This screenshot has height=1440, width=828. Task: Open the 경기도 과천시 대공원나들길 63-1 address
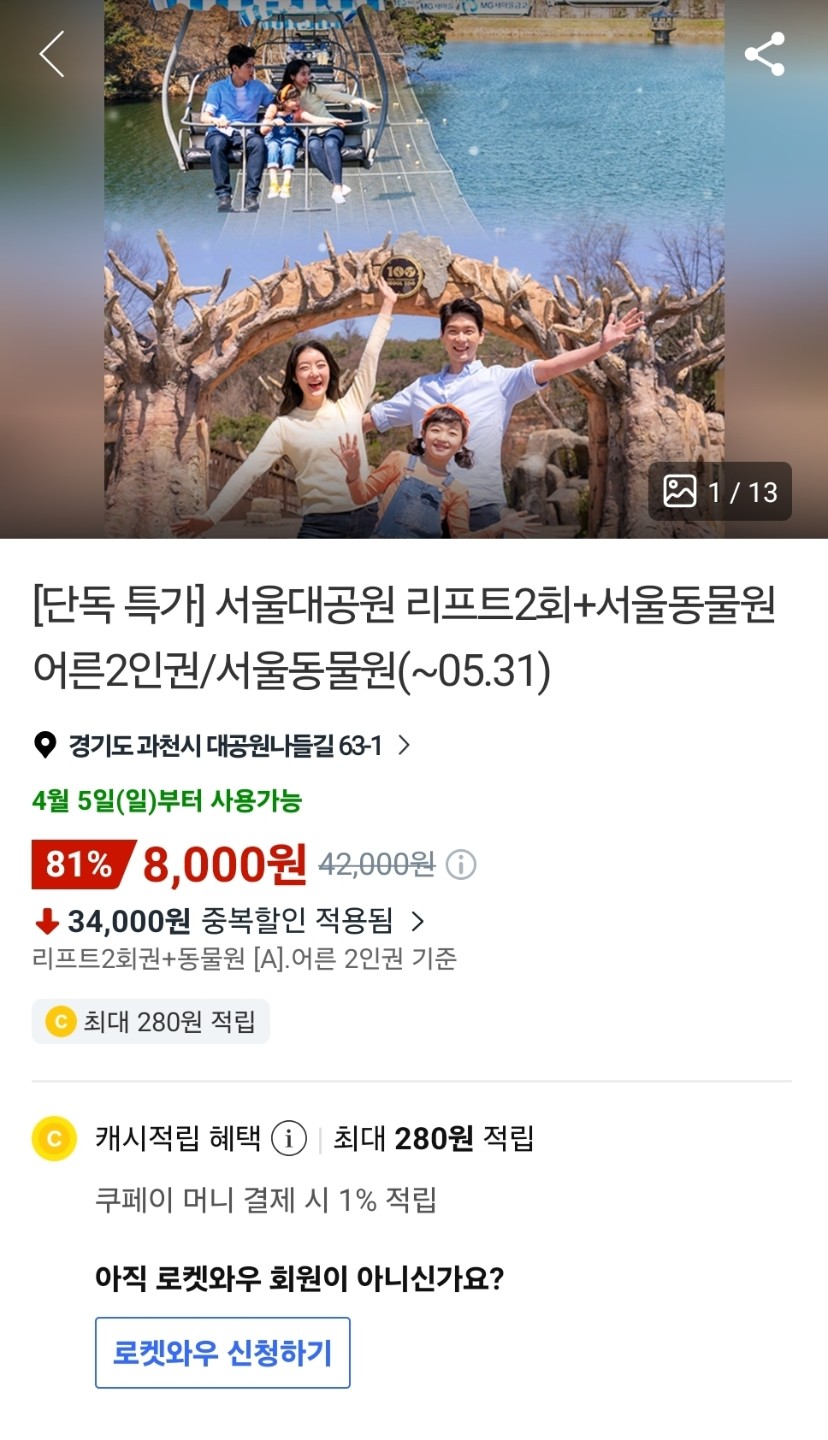tap(225, 745)
